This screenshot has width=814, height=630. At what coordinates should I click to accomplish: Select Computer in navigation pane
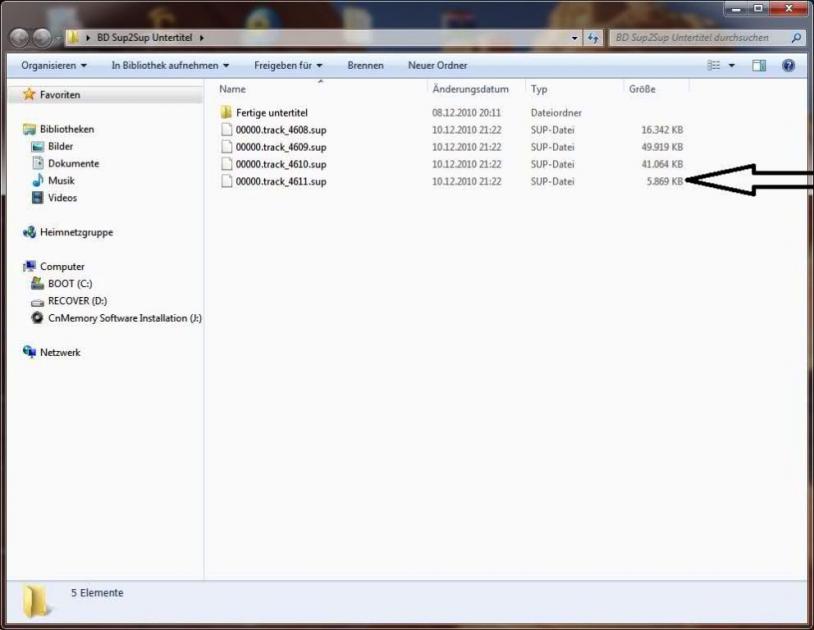(x=62, y=266)
